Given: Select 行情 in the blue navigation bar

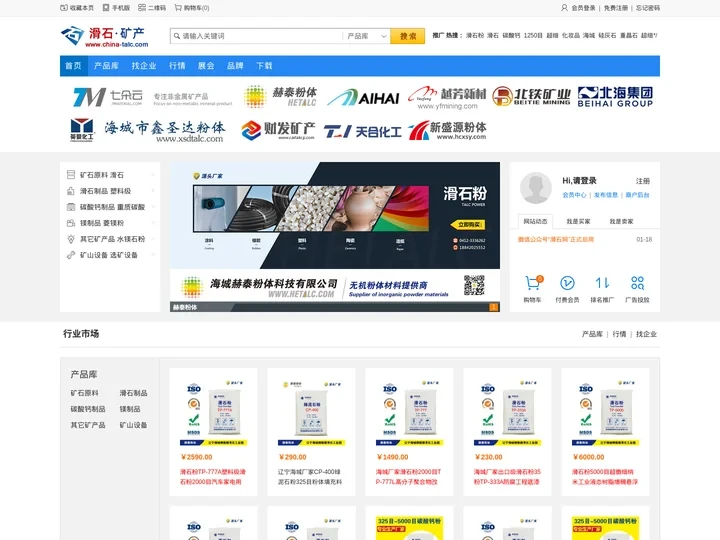Looking at the screenshot, I should [x=177, y=66].
